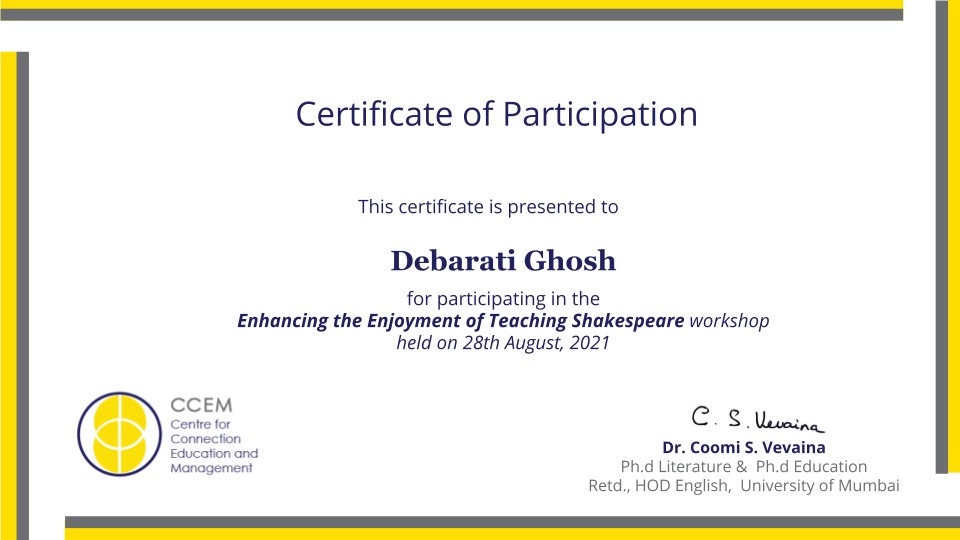Select the recipient name 'Debarati Ghosh'

[503, 261]
